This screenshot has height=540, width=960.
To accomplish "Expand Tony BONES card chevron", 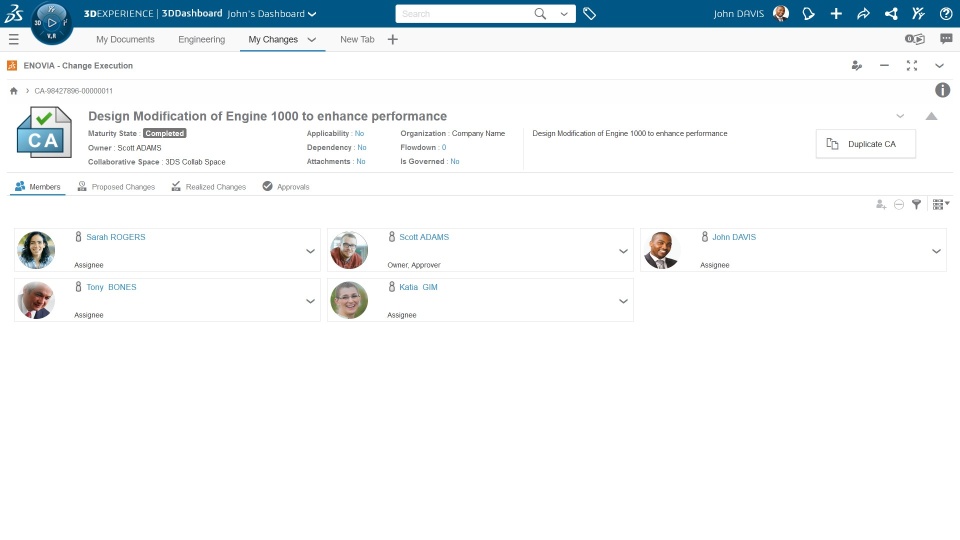I will (x=310, y=301).
